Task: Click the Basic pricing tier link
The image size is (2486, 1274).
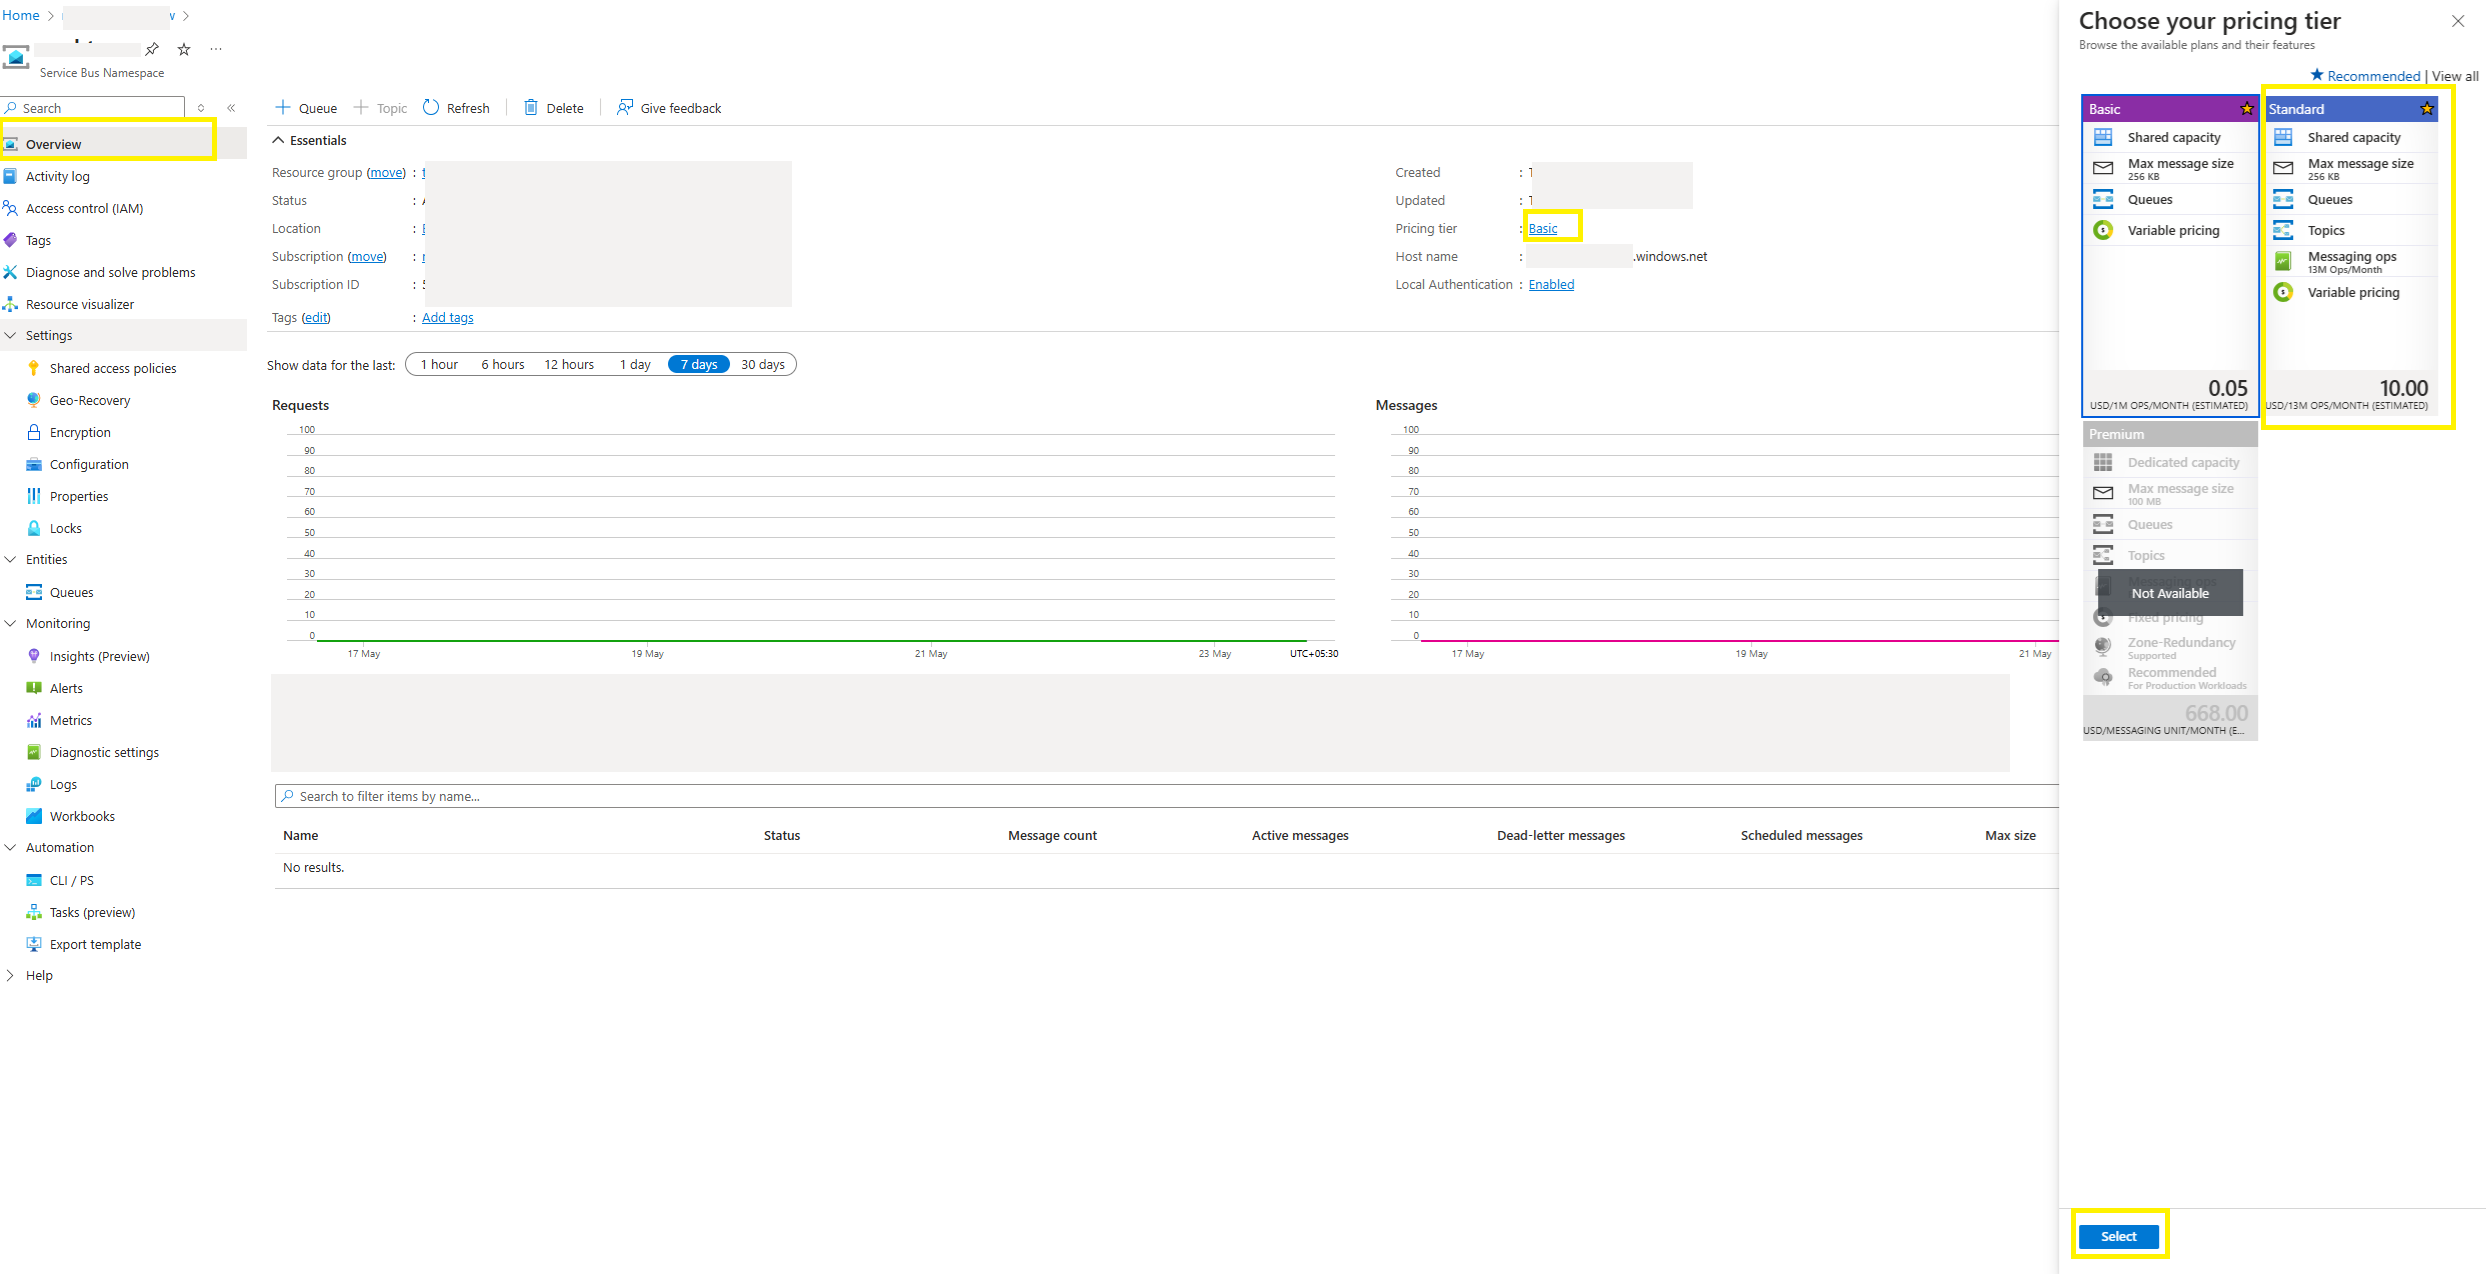Action: pos(1543,229)
